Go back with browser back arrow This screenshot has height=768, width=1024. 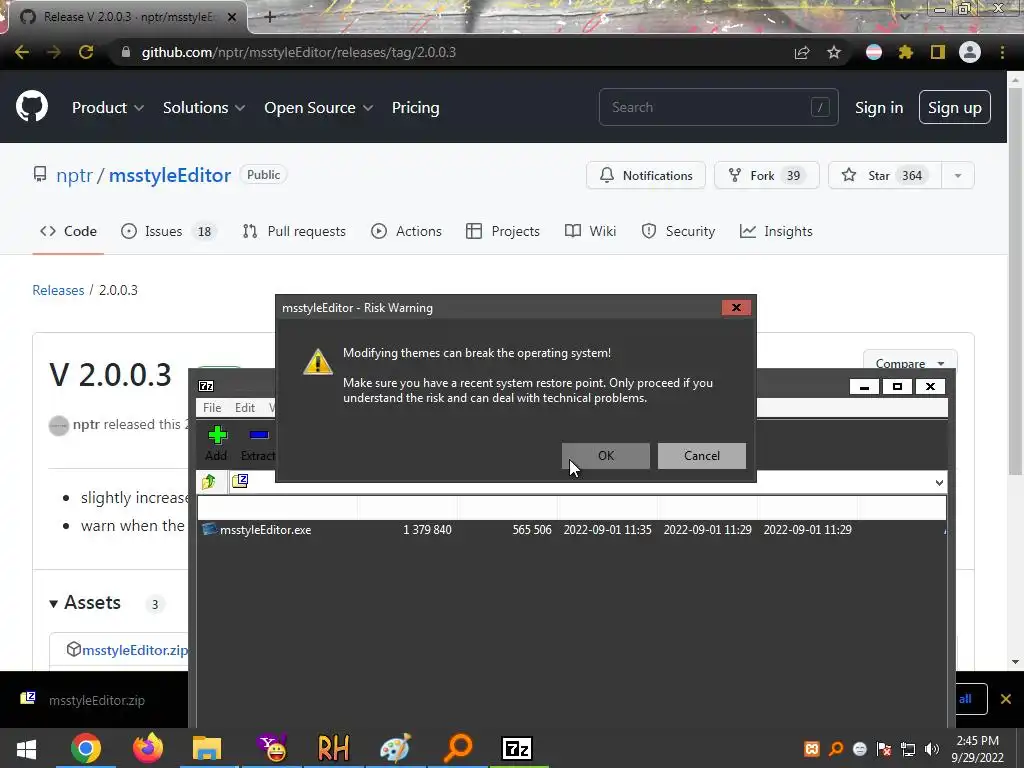22,52
